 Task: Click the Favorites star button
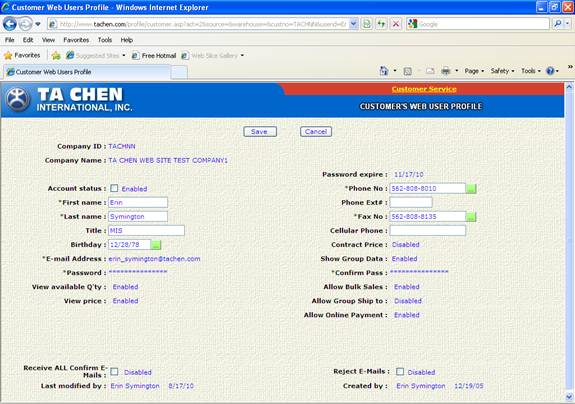click(x=22, y=55)
